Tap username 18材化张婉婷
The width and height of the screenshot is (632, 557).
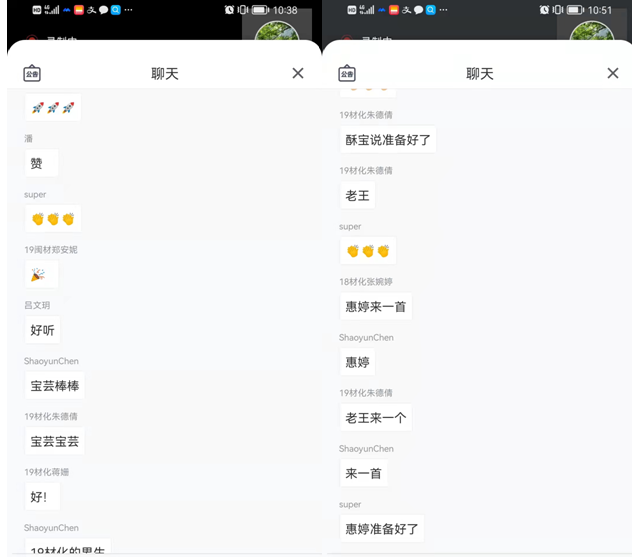pyautogui.click(x=366, y=282)
